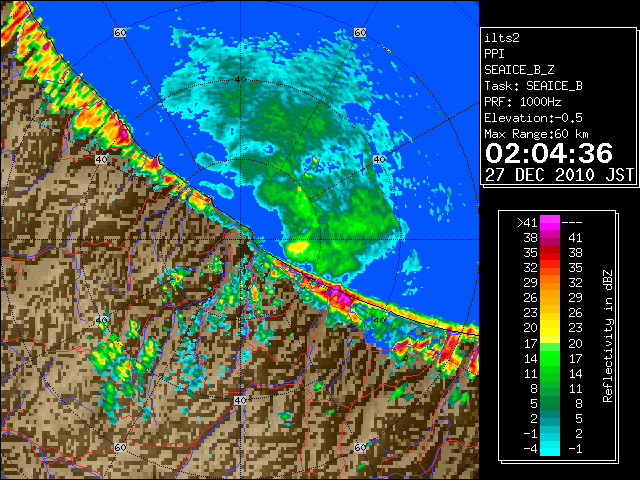640x480 pixels.
Task: Click the "PRF: 1000Hz" entry
Action: (523, 102)
